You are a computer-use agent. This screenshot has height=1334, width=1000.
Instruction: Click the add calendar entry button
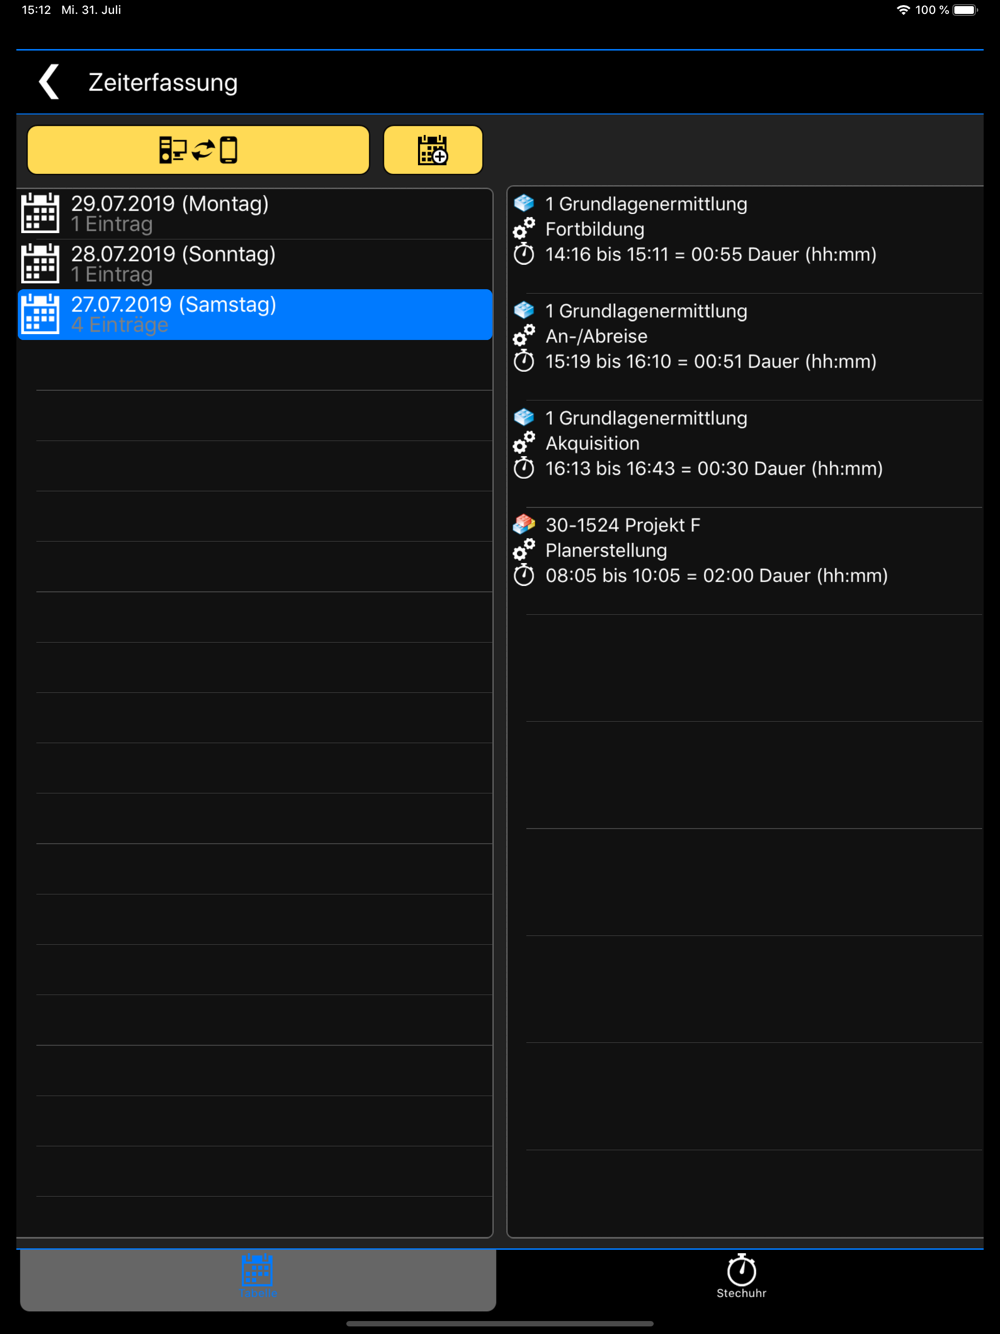433,150
